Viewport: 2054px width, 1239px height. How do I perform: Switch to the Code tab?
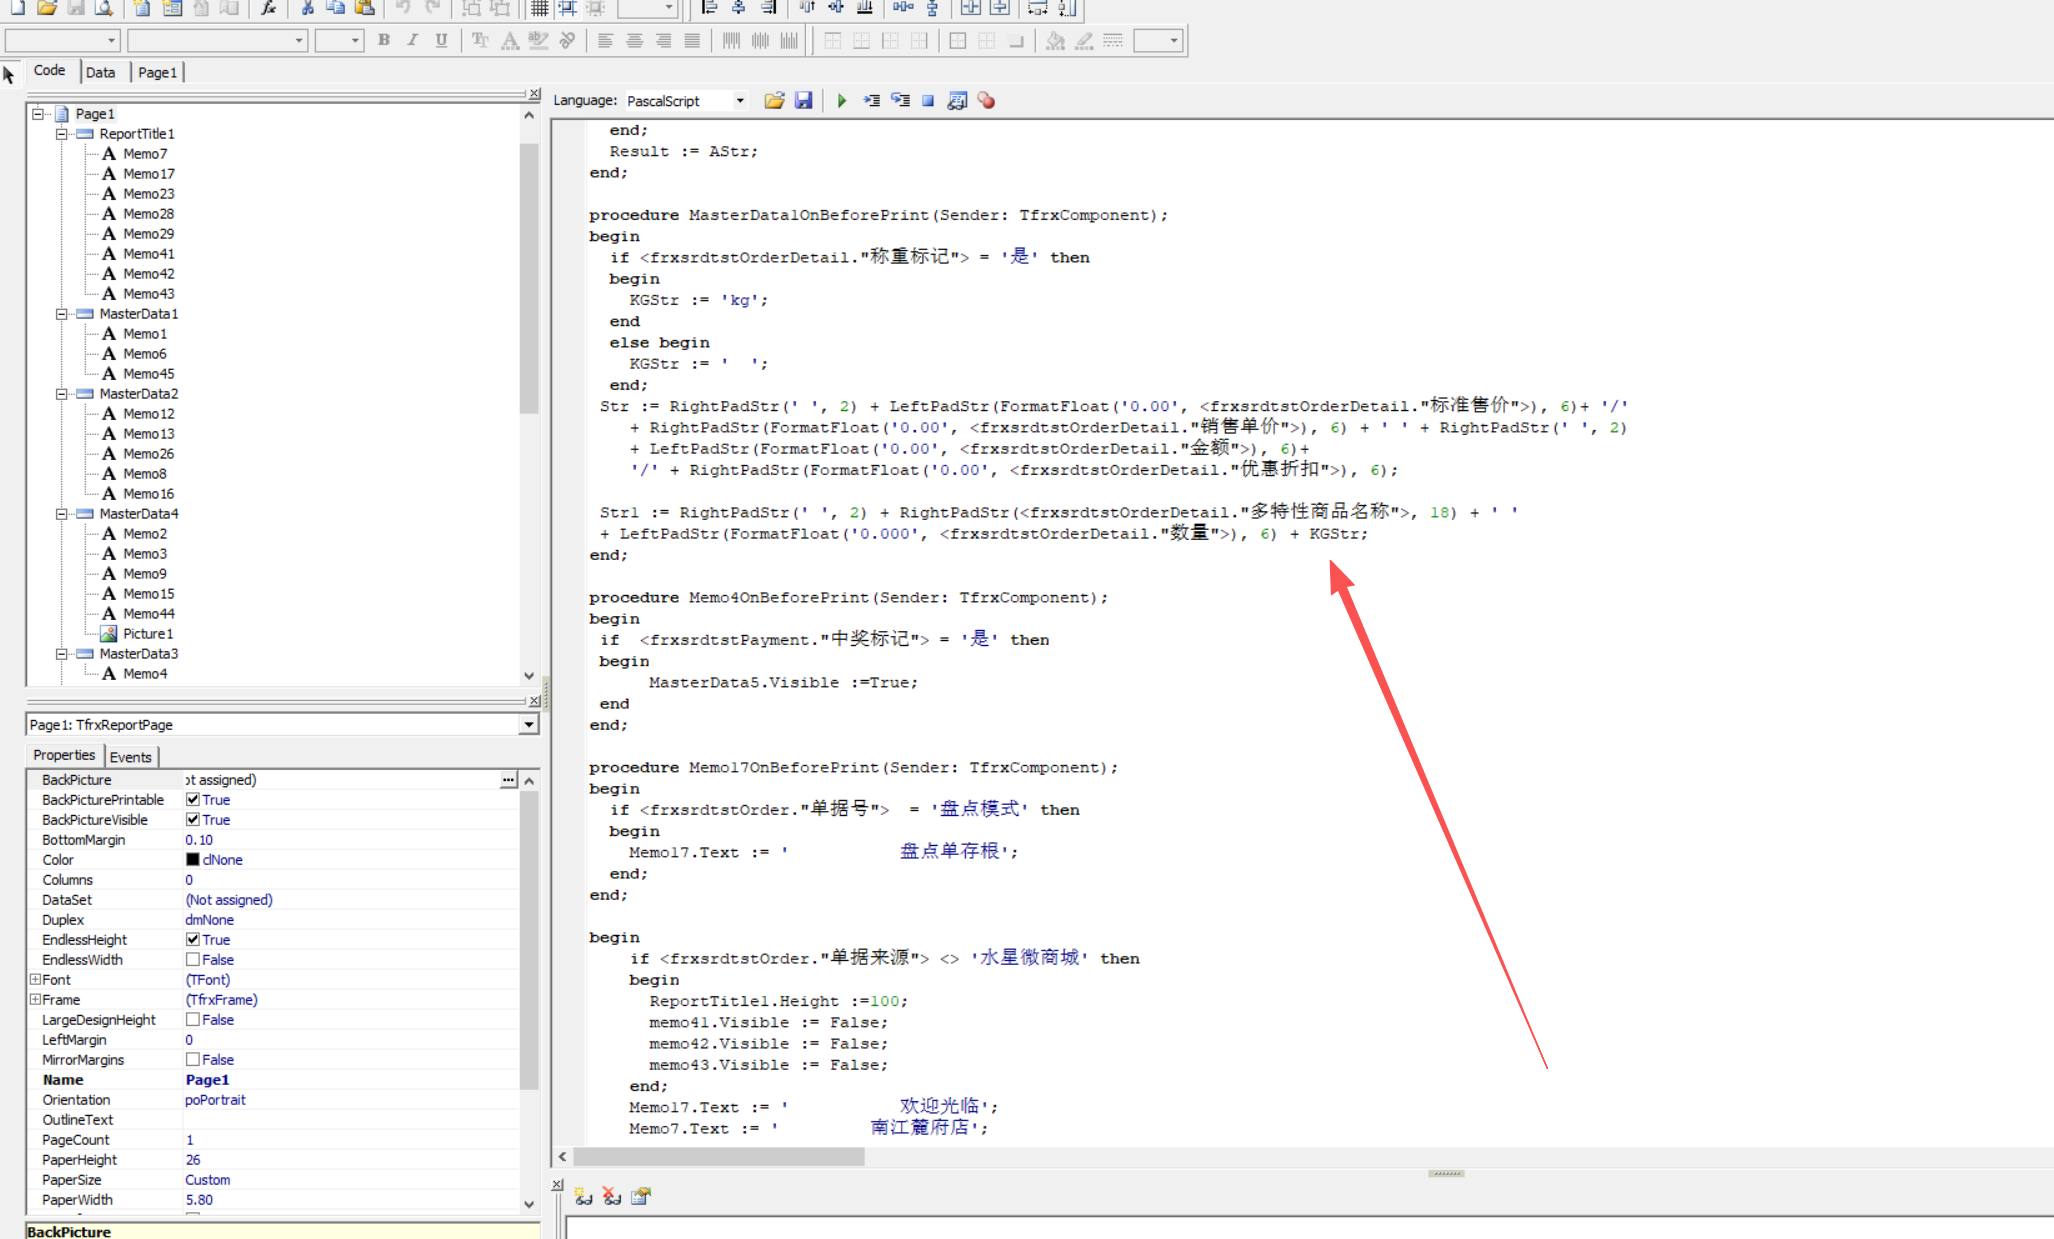pyautogui.click(x=49, y=71)
